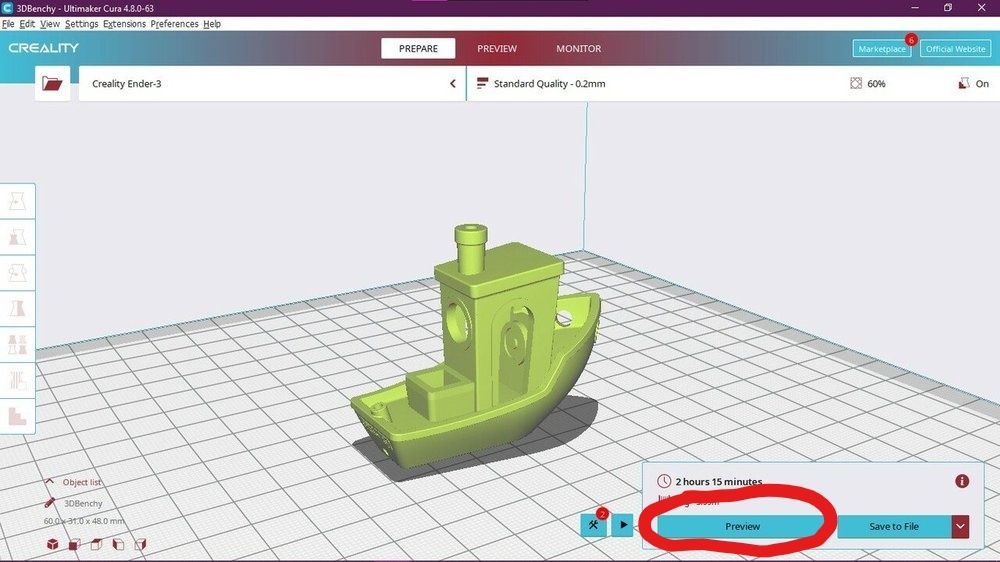Image resolution: width=1000 pixels, height=562 pixels.
Task: Open the Preferences menu
Action: tap(174, 24)
